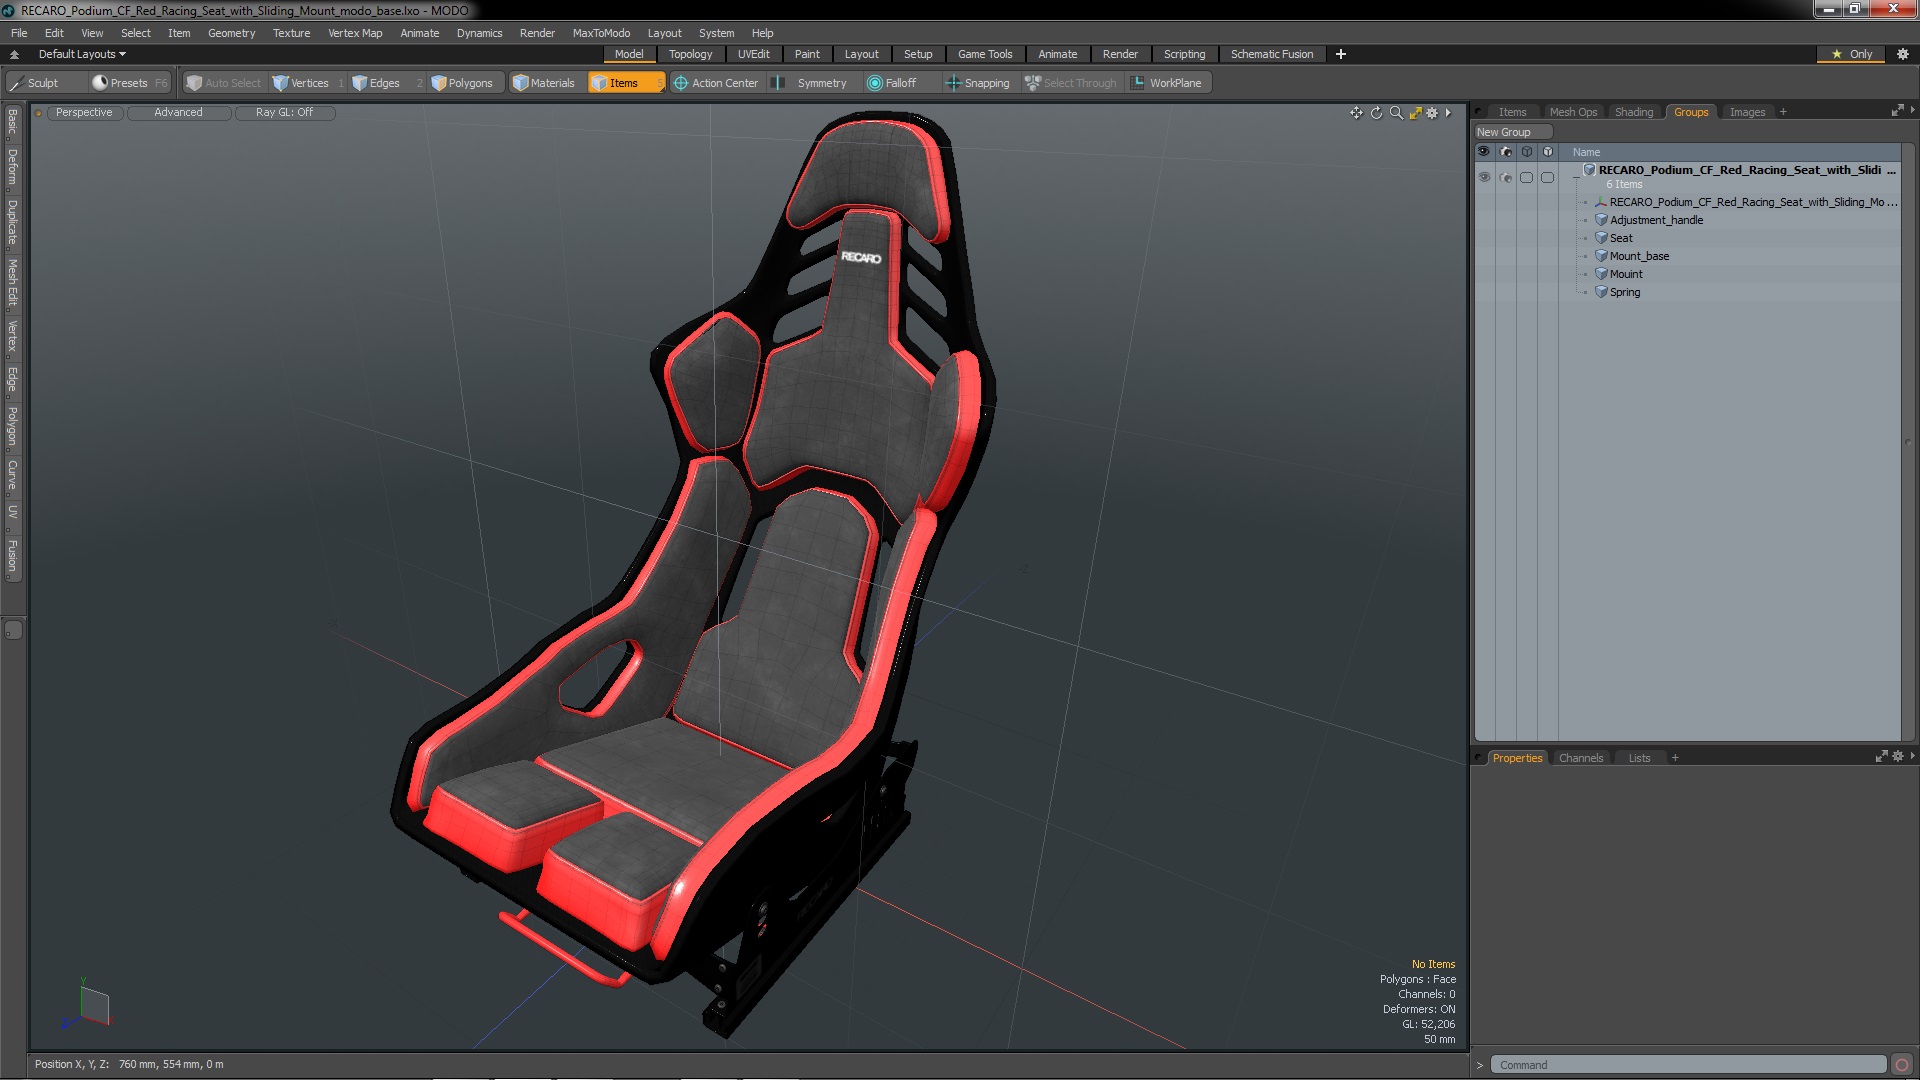This screenshot has height=1080, width=1920.
Task: Open the Mesh Edit vertical tool tab
Action: pyautogui.click(x=12, y=283)
